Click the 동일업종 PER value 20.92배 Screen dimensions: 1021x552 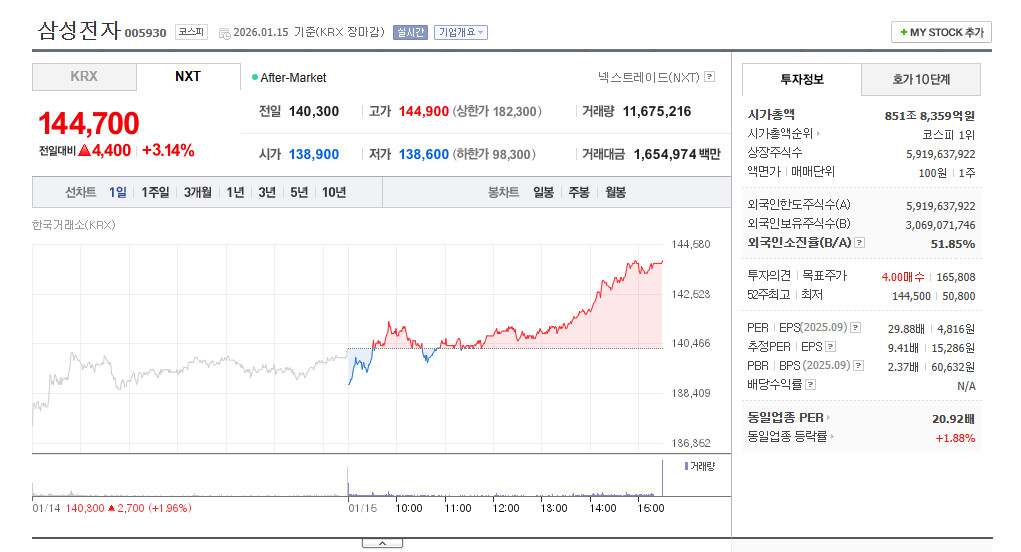[x=953, y=419]
